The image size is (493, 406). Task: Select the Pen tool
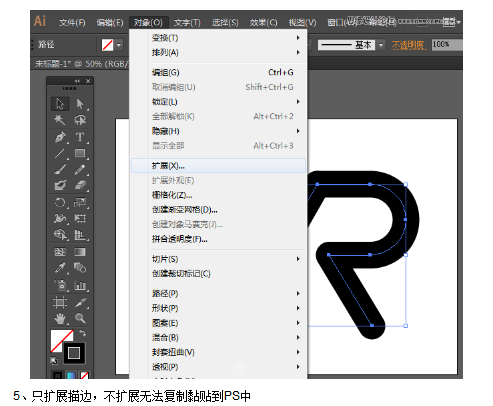pos(60,137)
